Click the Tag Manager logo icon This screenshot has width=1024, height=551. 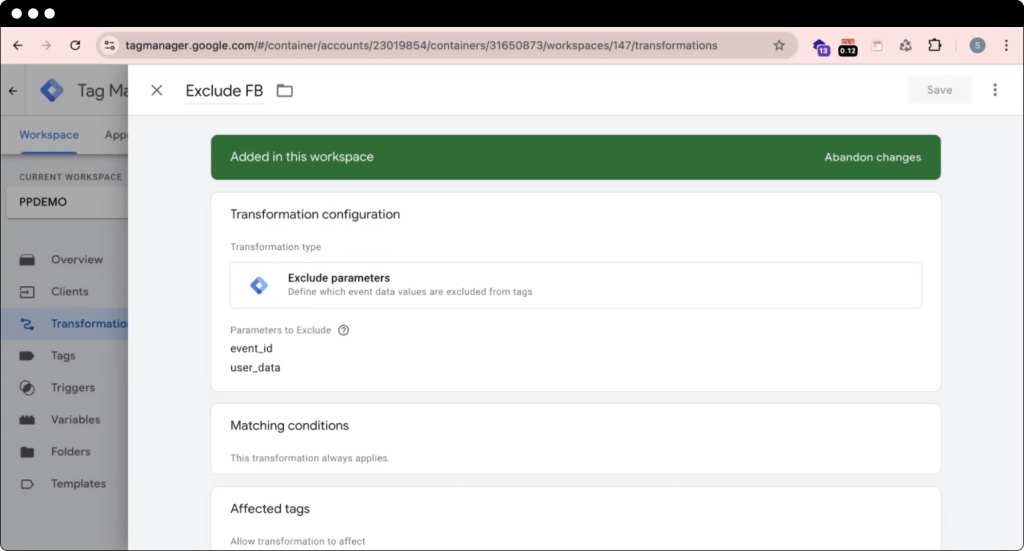[x=52, y=91]
